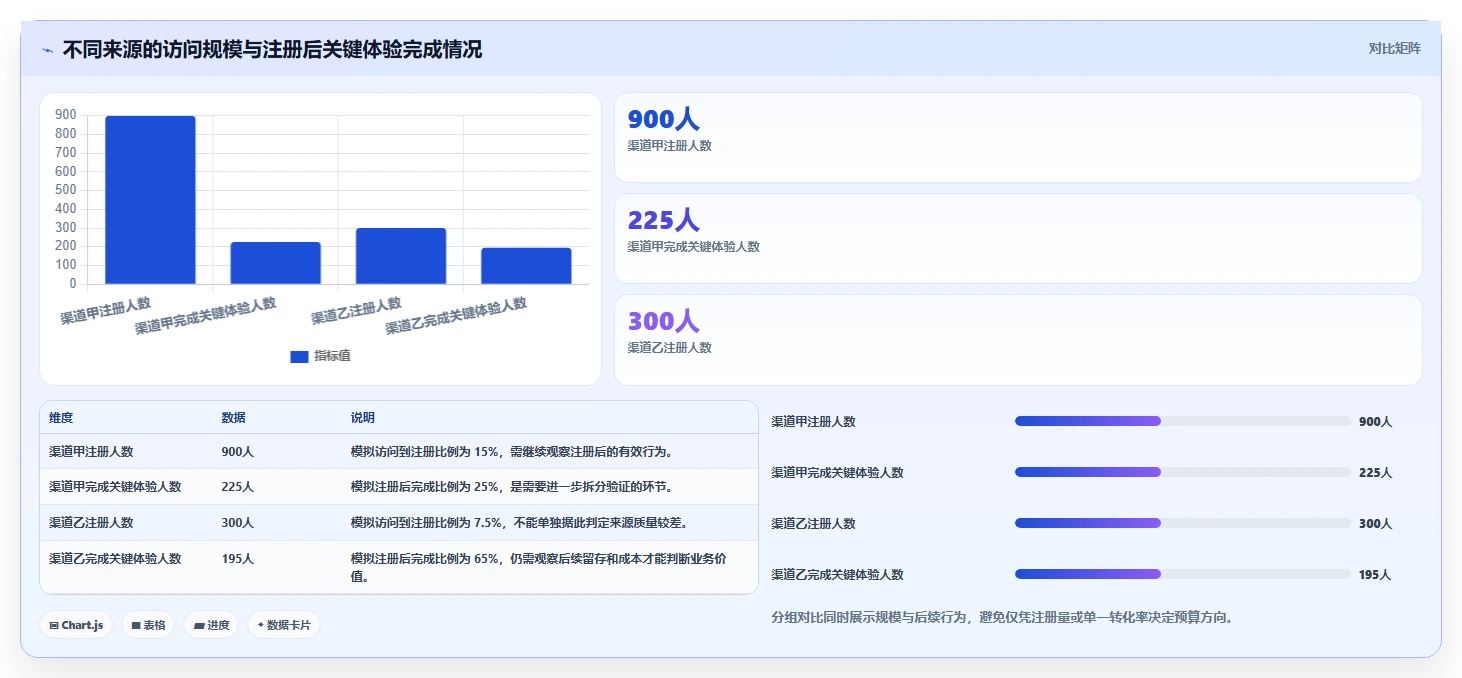Image resolution: width=1462 pixels, height=678 pixels.
Task: Click the 对比矩阵 label in header
Action: click(x=1394, y=48)
